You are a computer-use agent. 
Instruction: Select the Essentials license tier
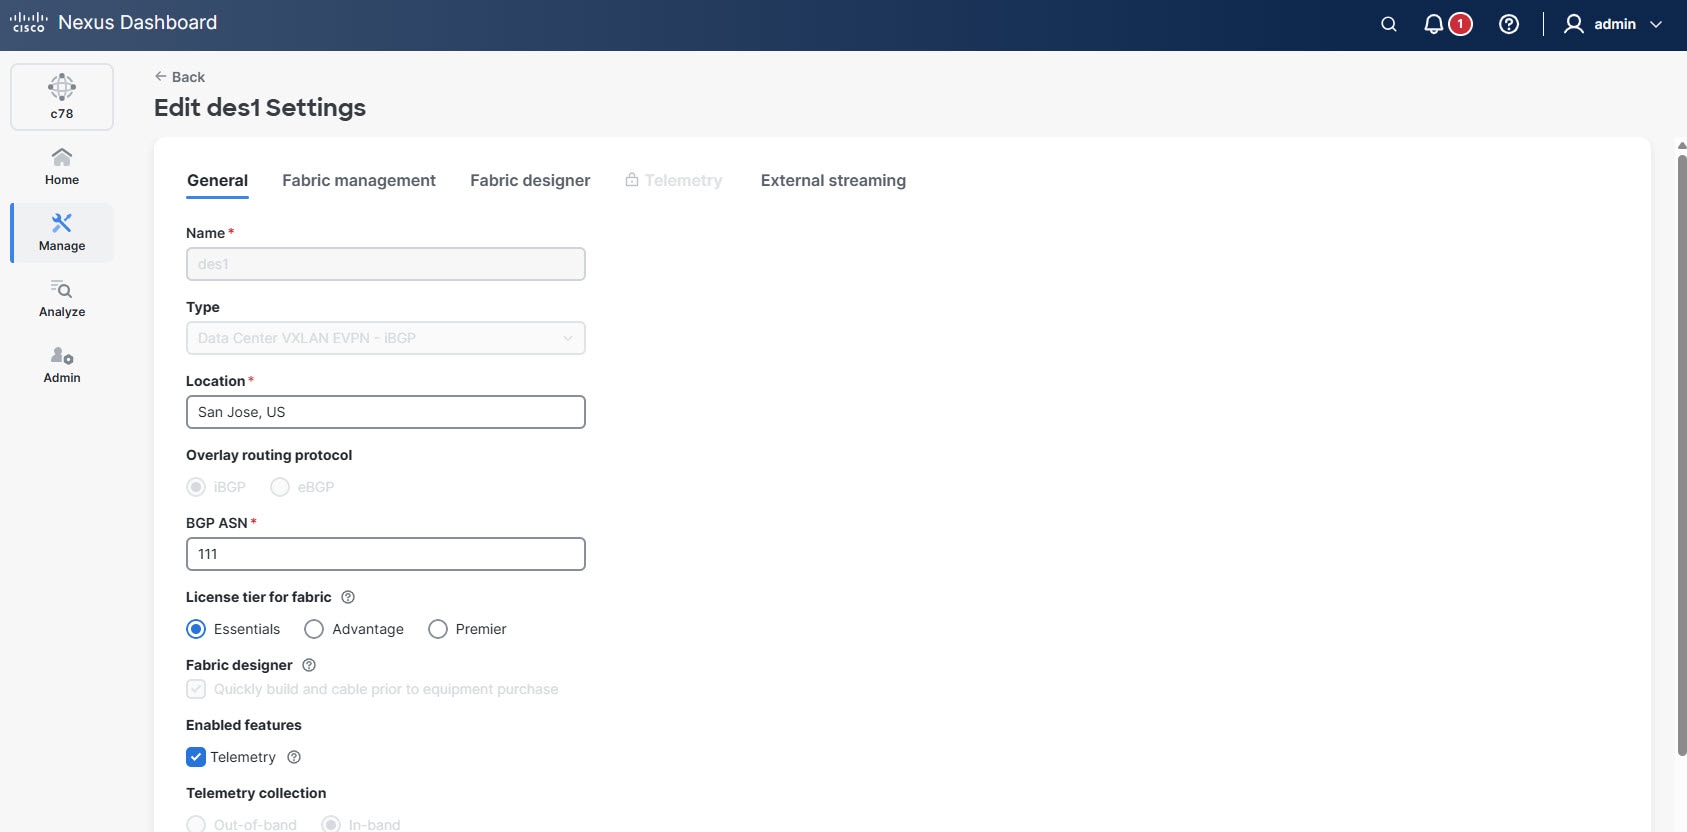[x=196, y=629]
